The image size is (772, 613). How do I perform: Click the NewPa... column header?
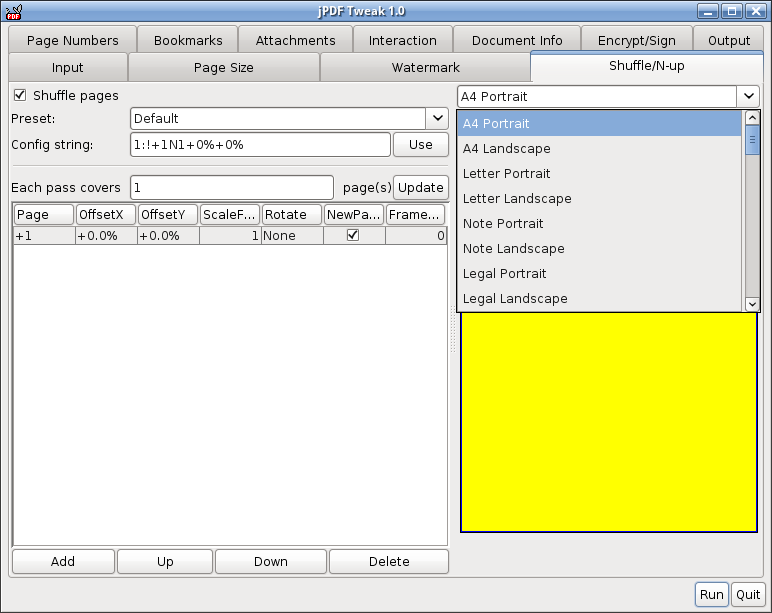coord(354,215)
